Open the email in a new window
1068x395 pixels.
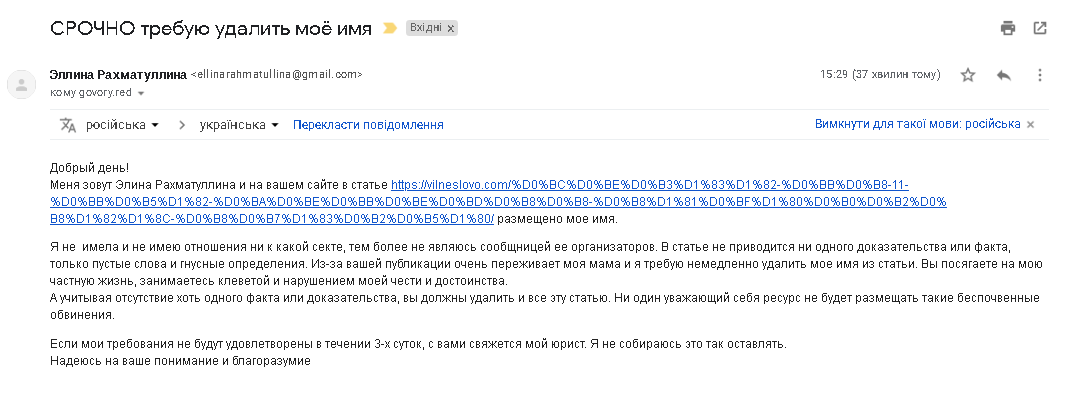[1040, 28]
